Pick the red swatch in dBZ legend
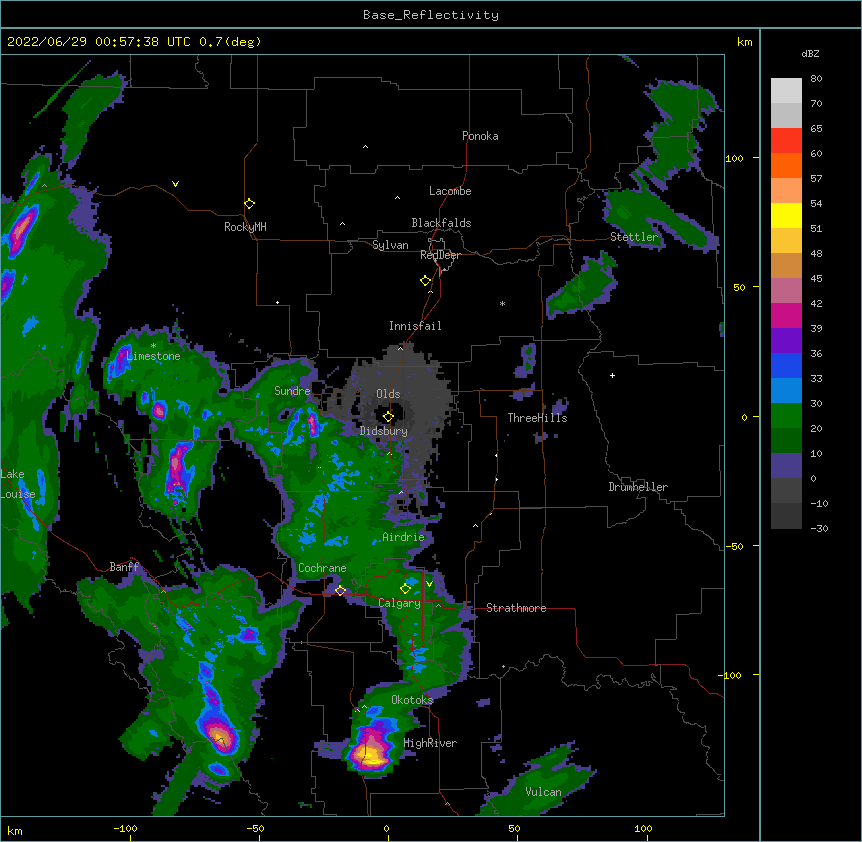The image size is (862, 842). (x=786, y=141)
